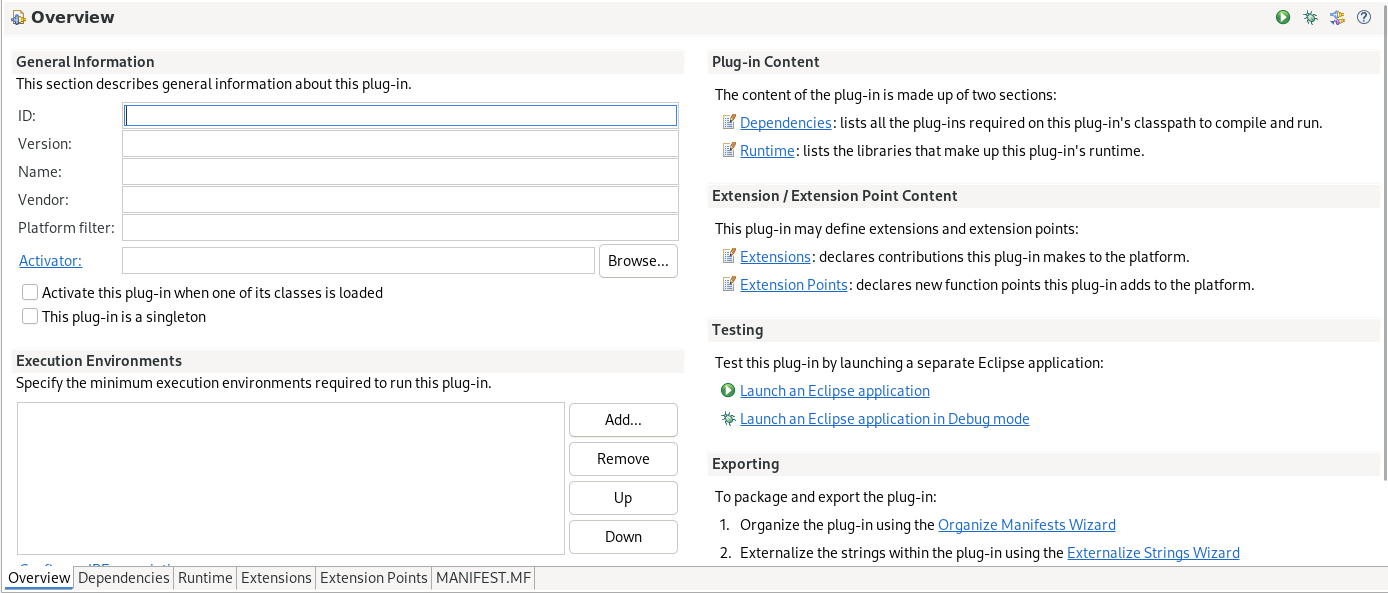
Task: Open the MANIFEST.MF tab
Action: point(484,578)
